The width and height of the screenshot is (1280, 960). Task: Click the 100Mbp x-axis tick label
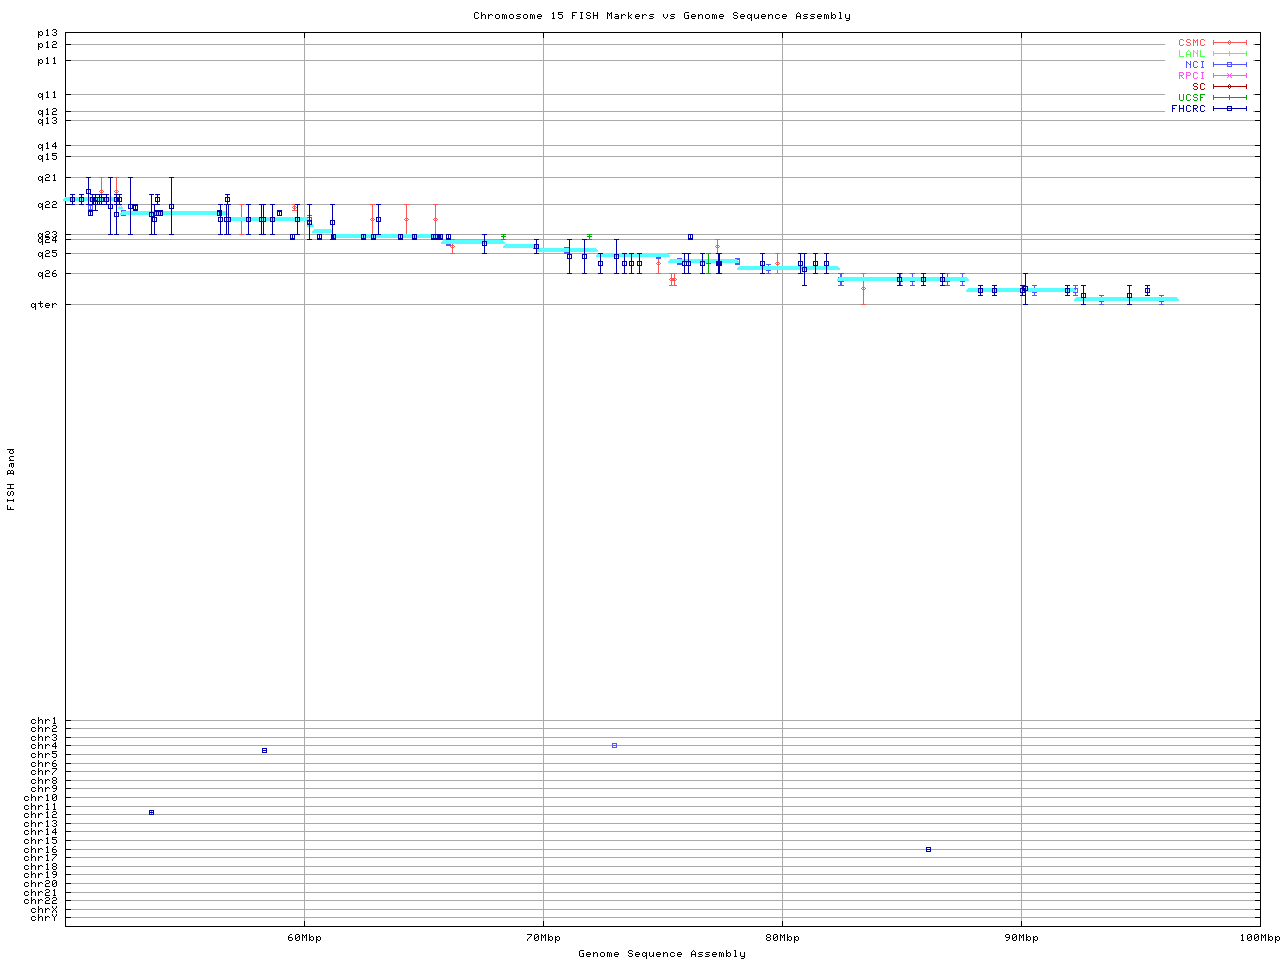[x=1259, y=938]
